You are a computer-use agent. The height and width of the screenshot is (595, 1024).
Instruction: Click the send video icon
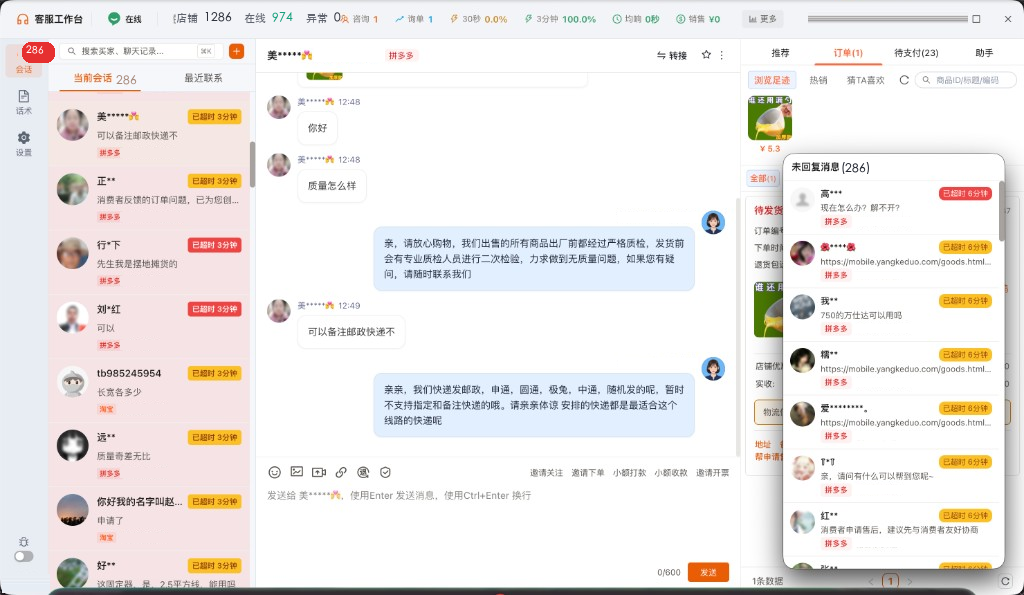319,472
